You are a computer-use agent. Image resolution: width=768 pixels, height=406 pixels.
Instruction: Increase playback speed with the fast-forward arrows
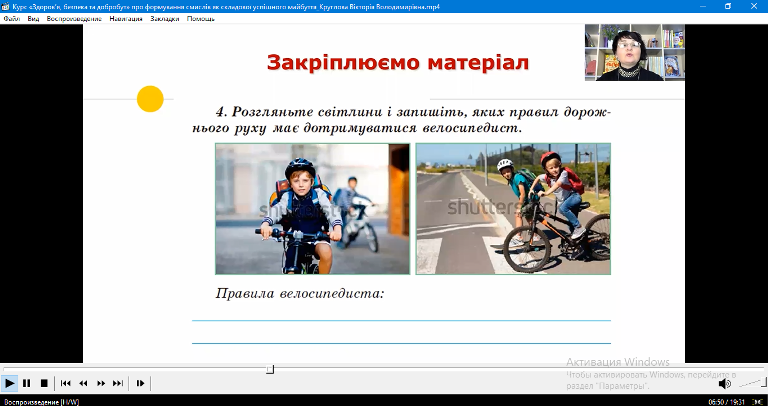pos(101,383)
